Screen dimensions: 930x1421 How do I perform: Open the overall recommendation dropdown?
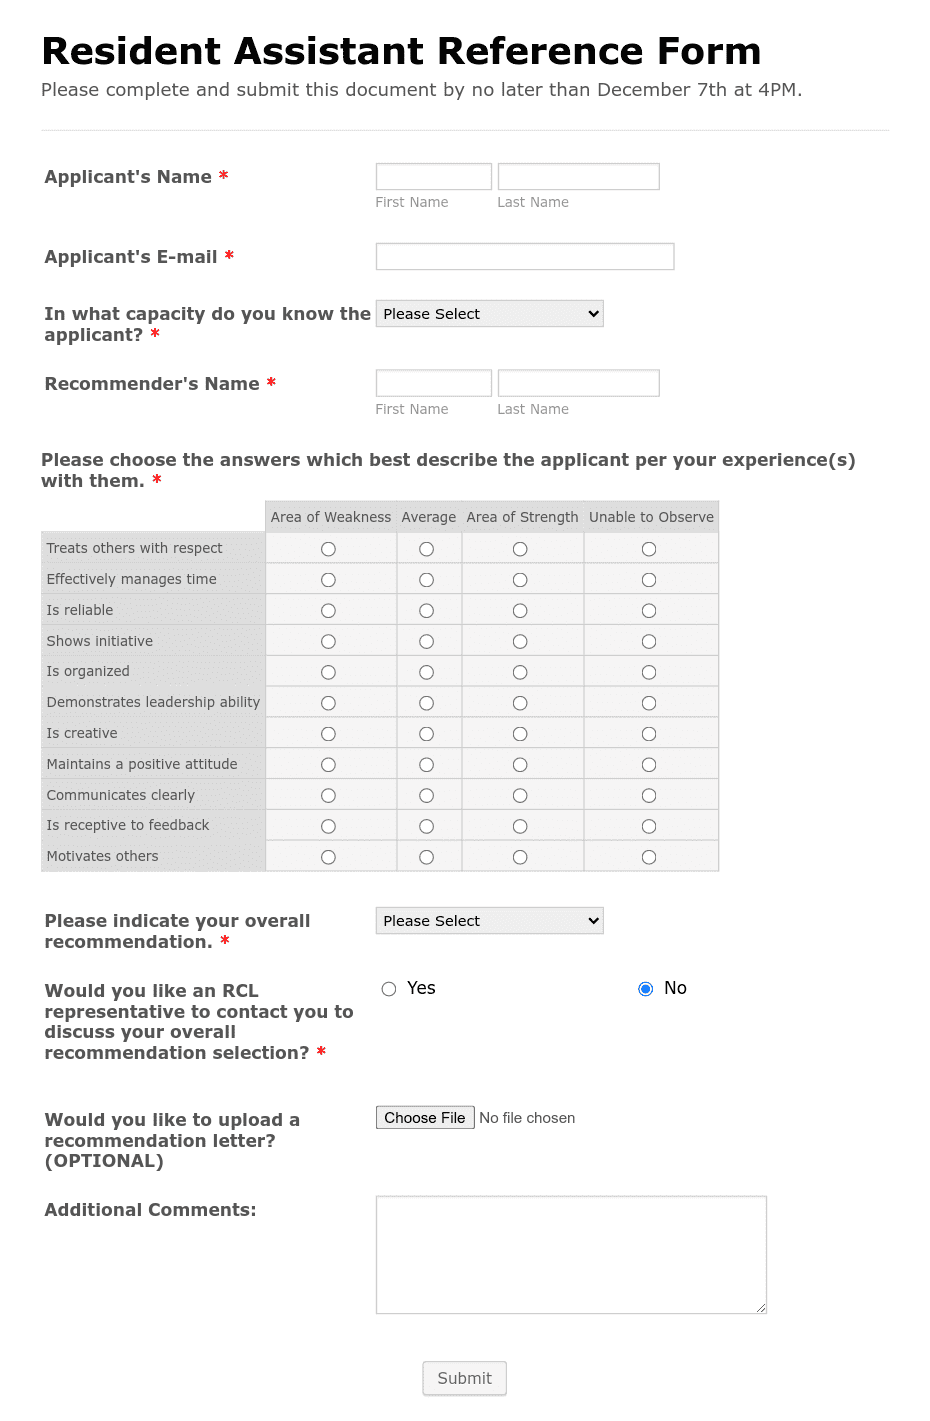point(489,920)
